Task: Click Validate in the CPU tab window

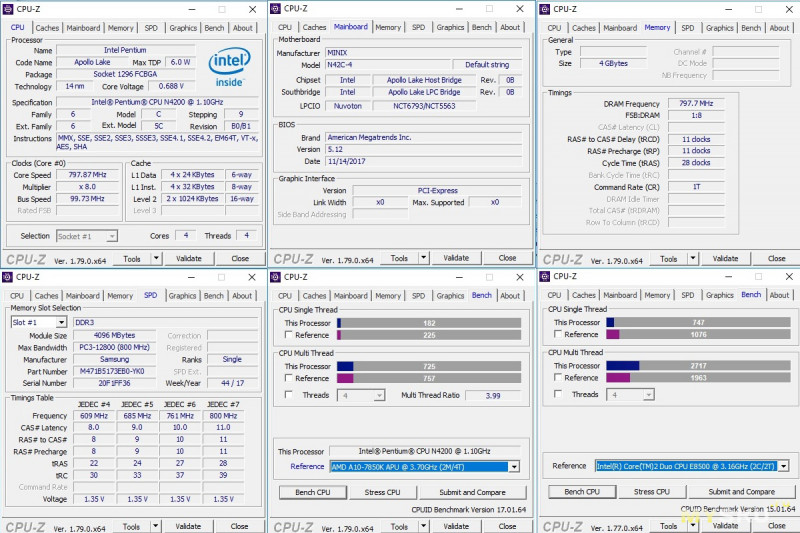Action: click(189, 259)
